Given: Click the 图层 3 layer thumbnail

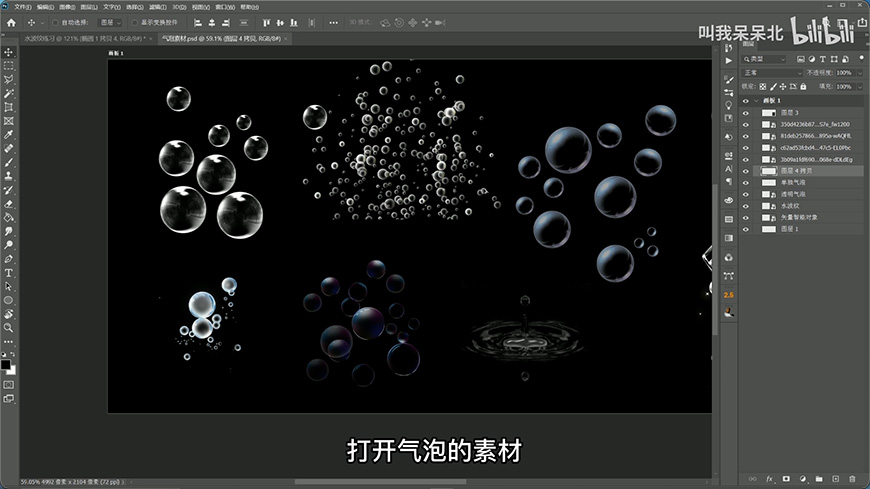Looking at the screenshot, I should [x=769, y=113].
